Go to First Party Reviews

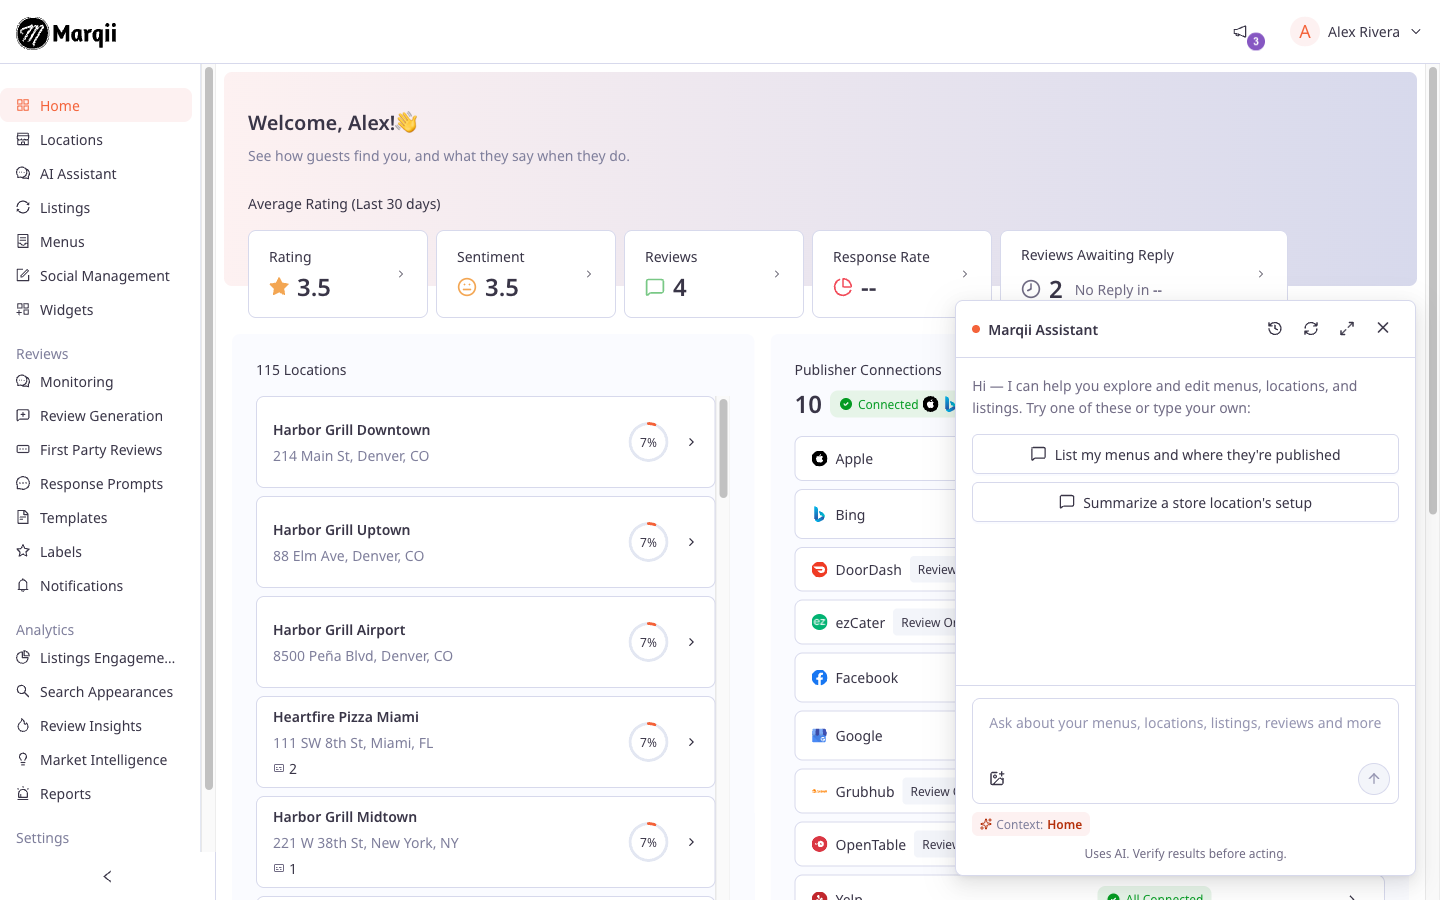[x=96, y=450]
